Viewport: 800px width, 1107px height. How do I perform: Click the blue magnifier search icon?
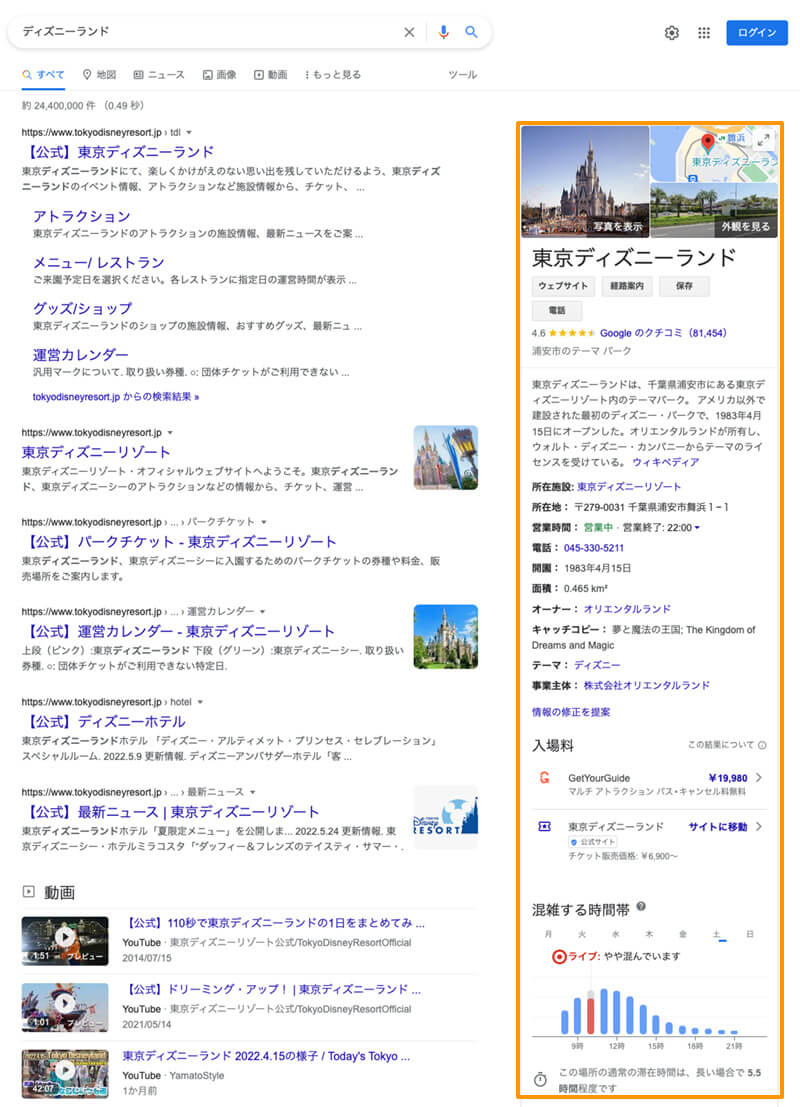pos(471,32)
